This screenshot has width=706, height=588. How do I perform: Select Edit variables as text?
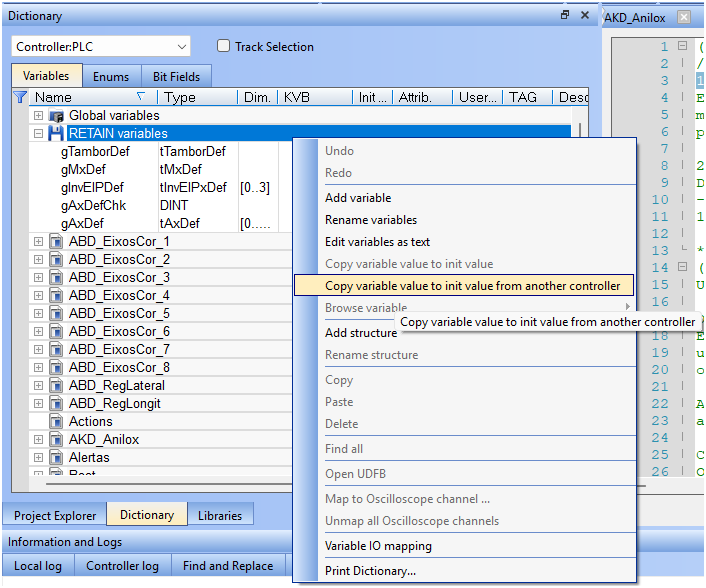coord(464,242)
